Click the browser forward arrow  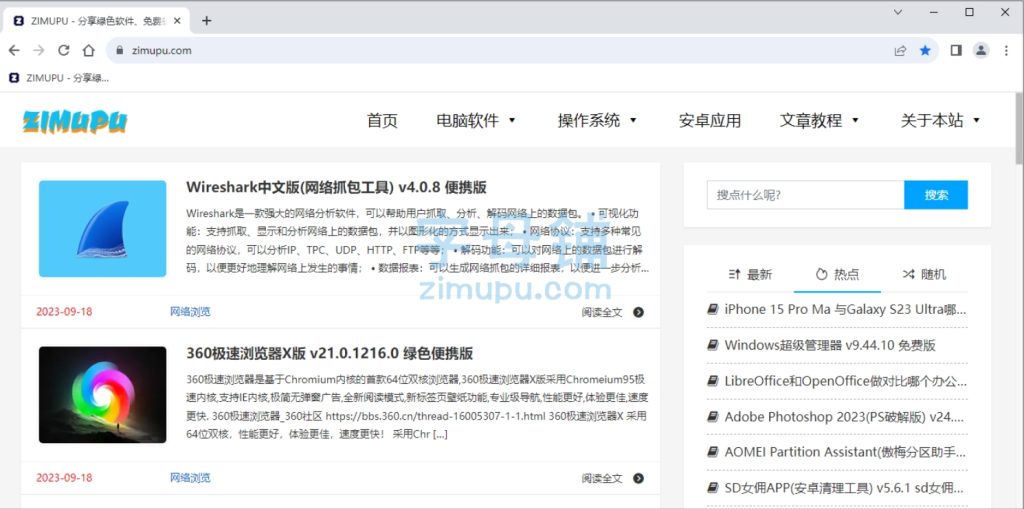point(39,50)
